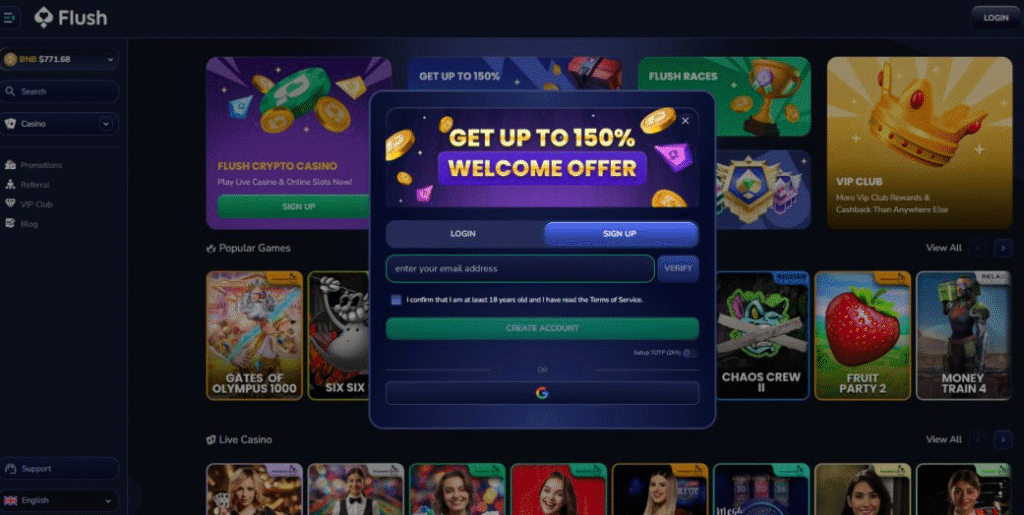Open VIP Club from sidebar
This screenshot has height=515, width=1024.
tap(35, 204)
